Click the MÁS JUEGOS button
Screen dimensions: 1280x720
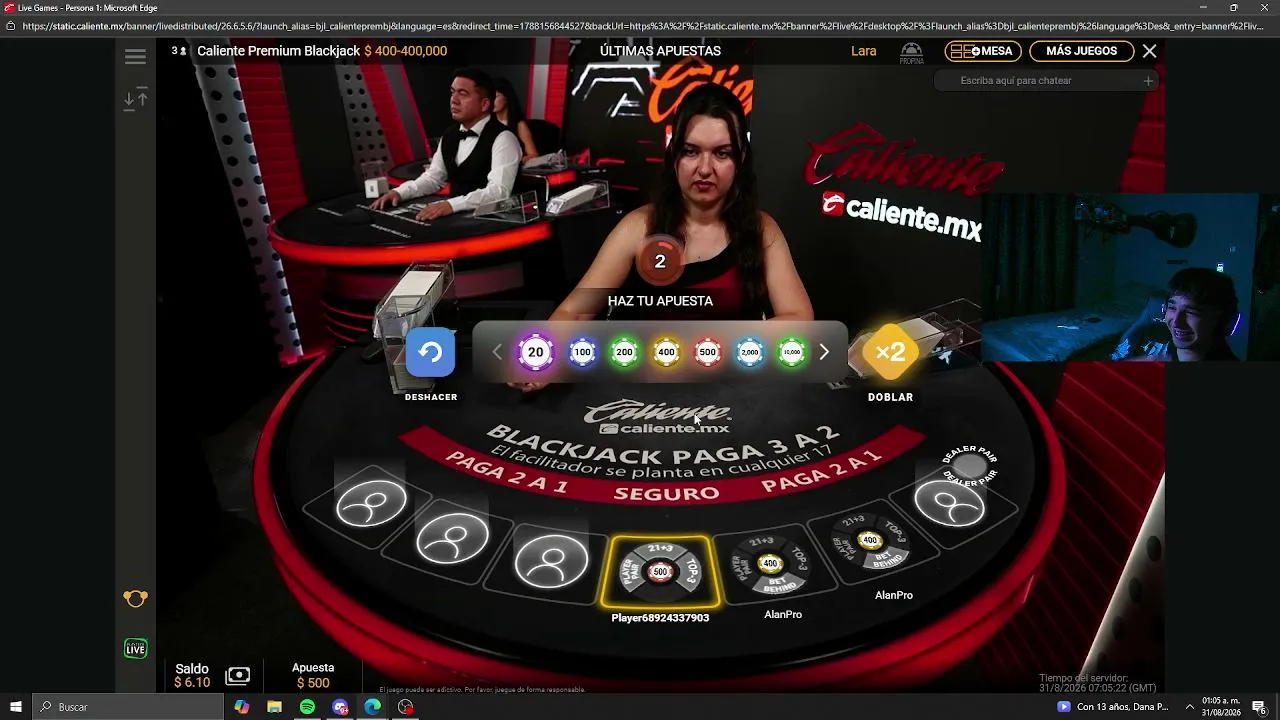pos(1081,51)
